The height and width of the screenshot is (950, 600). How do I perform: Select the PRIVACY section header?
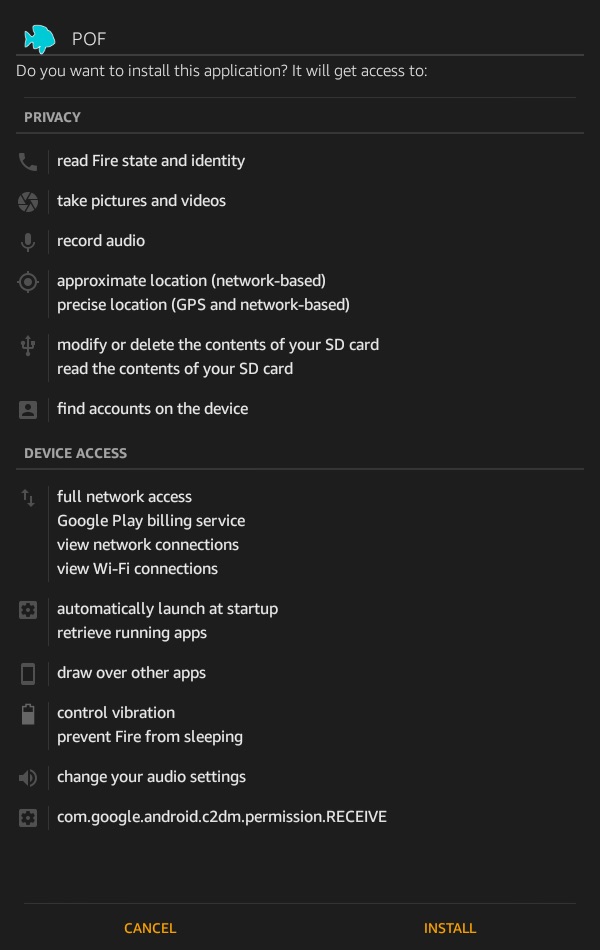click(x=52, y=117)
